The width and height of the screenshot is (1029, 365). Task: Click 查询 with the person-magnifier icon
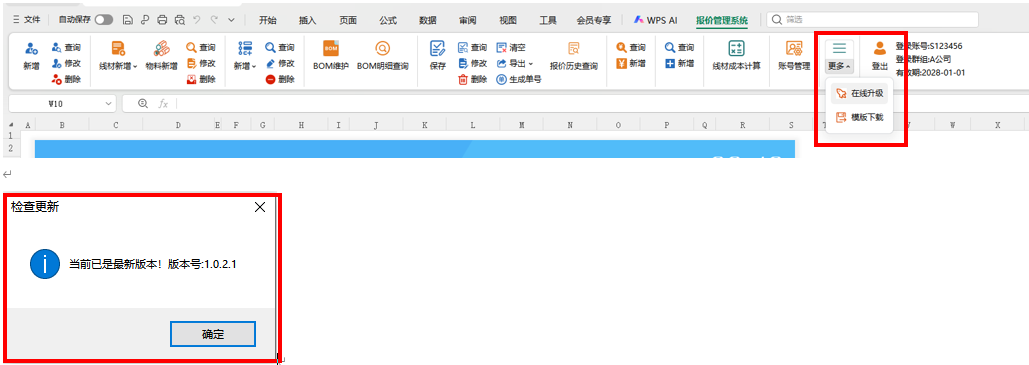[x=66, y=47]
